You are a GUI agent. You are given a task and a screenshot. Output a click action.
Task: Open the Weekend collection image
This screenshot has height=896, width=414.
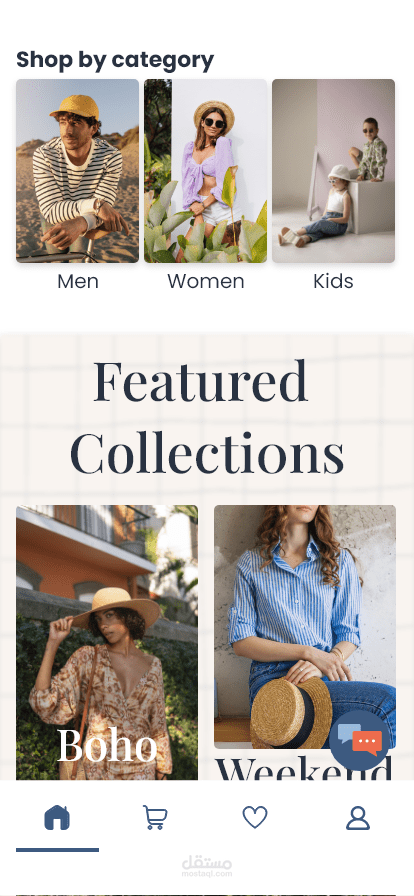305,627
